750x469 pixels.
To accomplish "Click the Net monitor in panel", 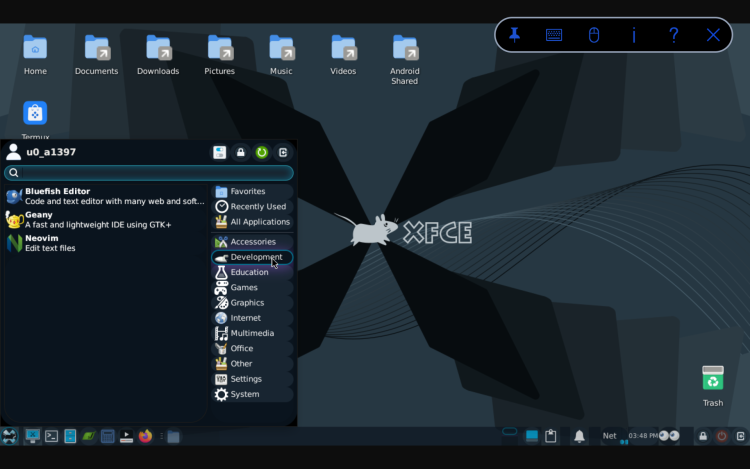I will 610,436.
